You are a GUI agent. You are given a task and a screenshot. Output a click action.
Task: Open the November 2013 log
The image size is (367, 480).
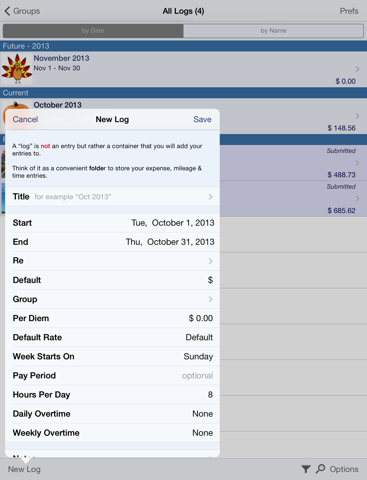[183, 69]
